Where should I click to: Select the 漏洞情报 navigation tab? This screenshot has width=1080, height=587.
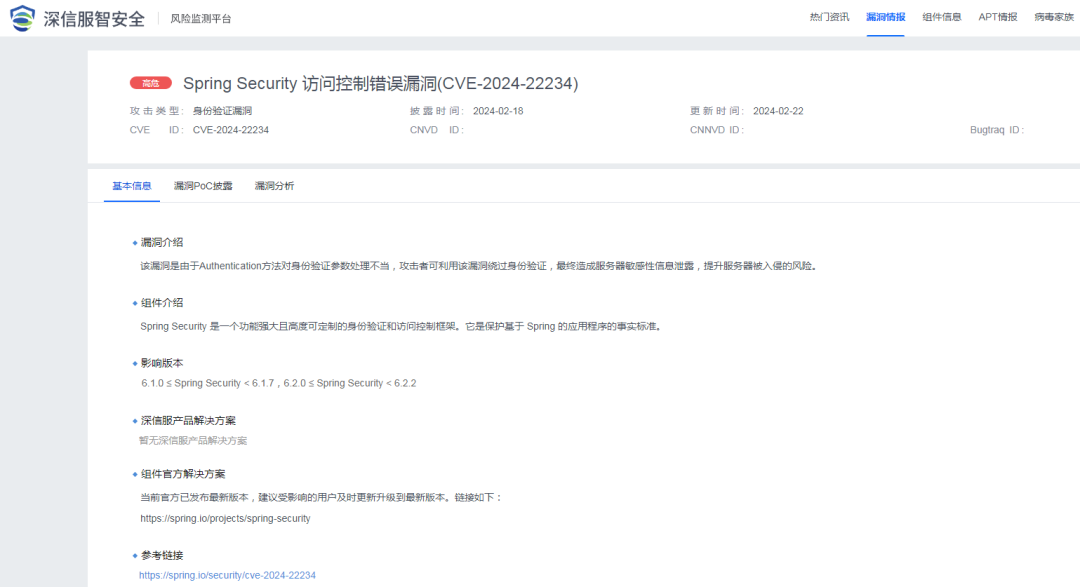885,17
